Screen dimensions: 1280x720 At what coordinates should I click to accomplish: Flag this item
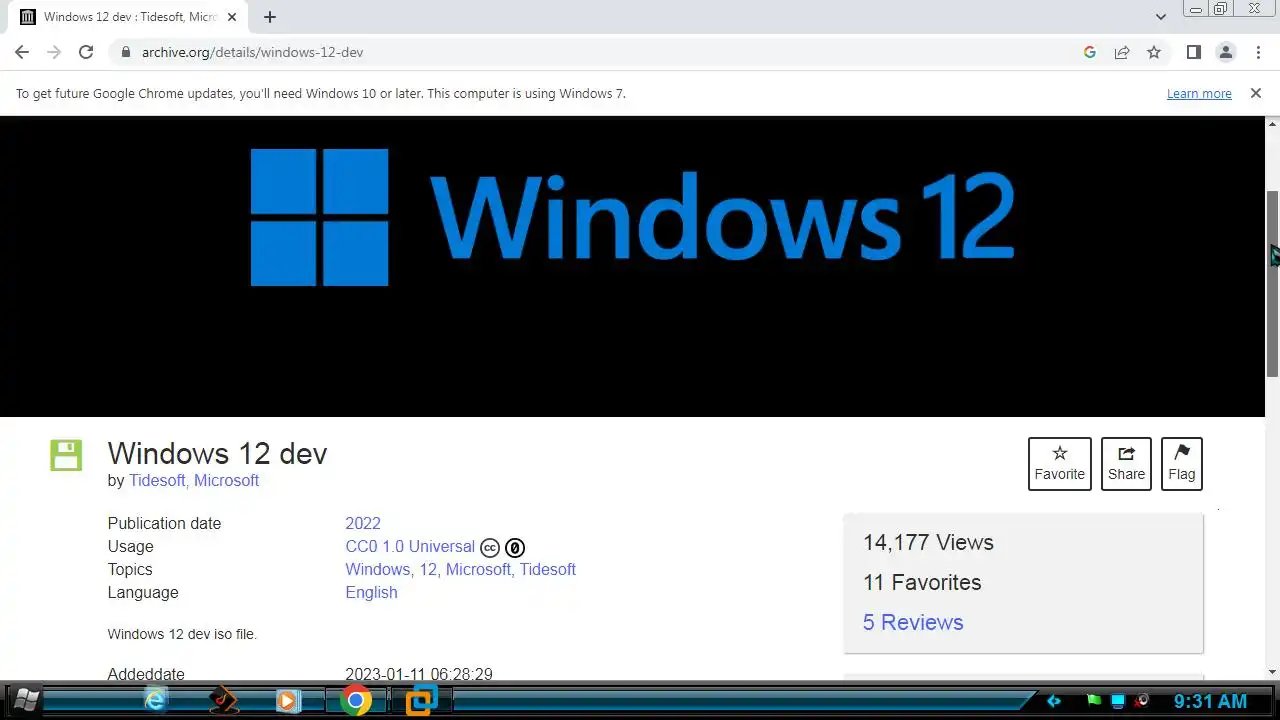click(1182, 464)
